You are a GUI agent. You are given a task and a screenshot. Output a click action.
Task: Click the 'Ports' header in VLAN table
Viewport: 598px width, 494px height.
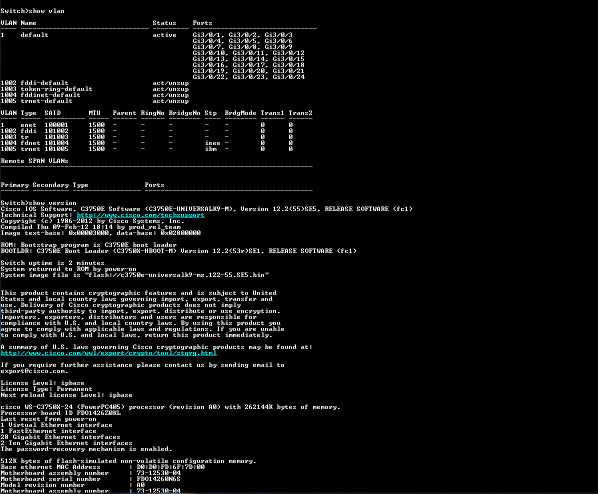202,23
